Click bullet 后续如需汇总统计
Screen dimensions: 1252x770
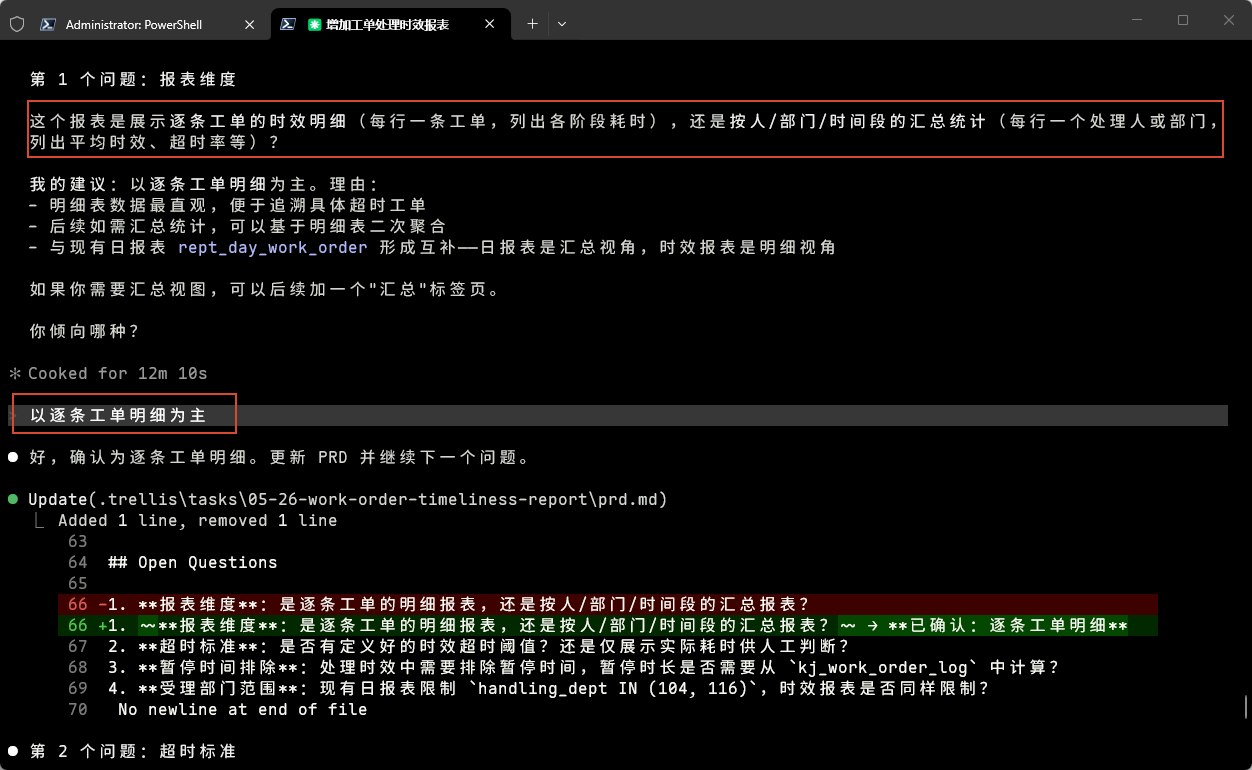point(237,226)
